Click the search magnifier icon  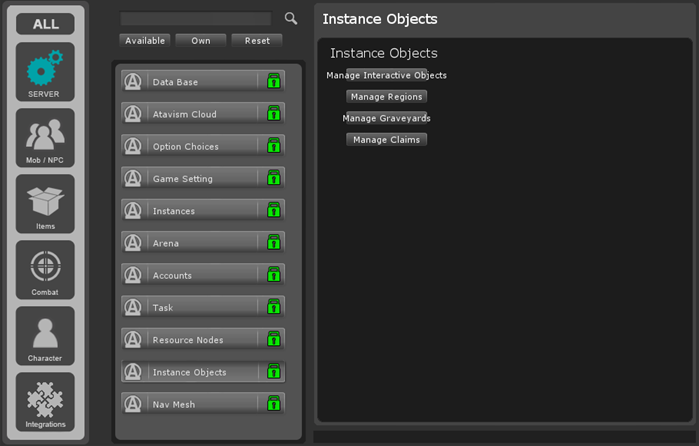(x=291, y=18)
